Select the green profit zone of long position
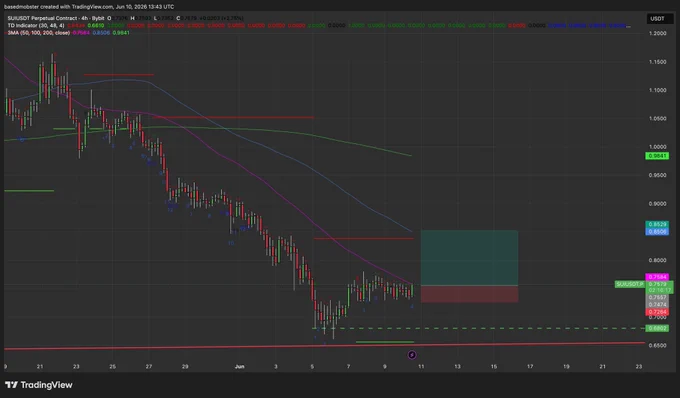This screenshot has width=680, height=398. tap(469, 258)
